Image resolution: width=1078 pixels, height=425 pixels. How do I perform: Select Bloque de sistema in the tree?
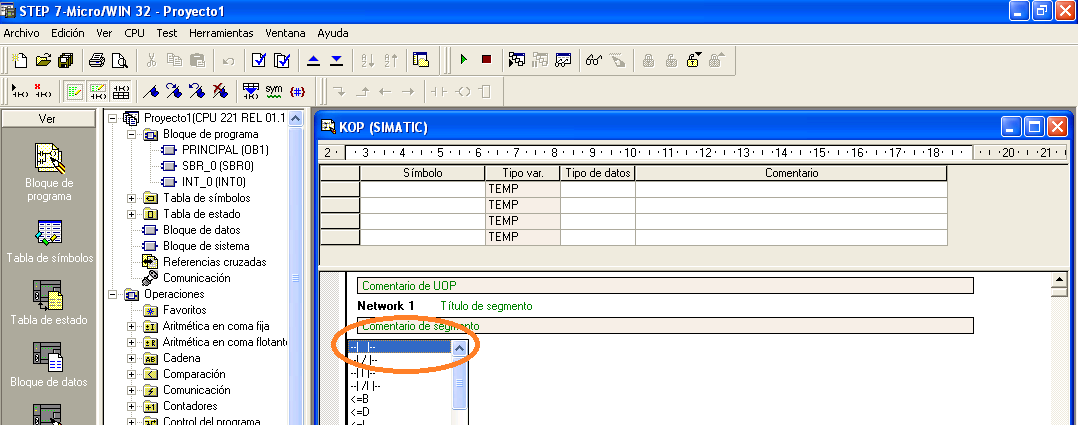[206, 246]
